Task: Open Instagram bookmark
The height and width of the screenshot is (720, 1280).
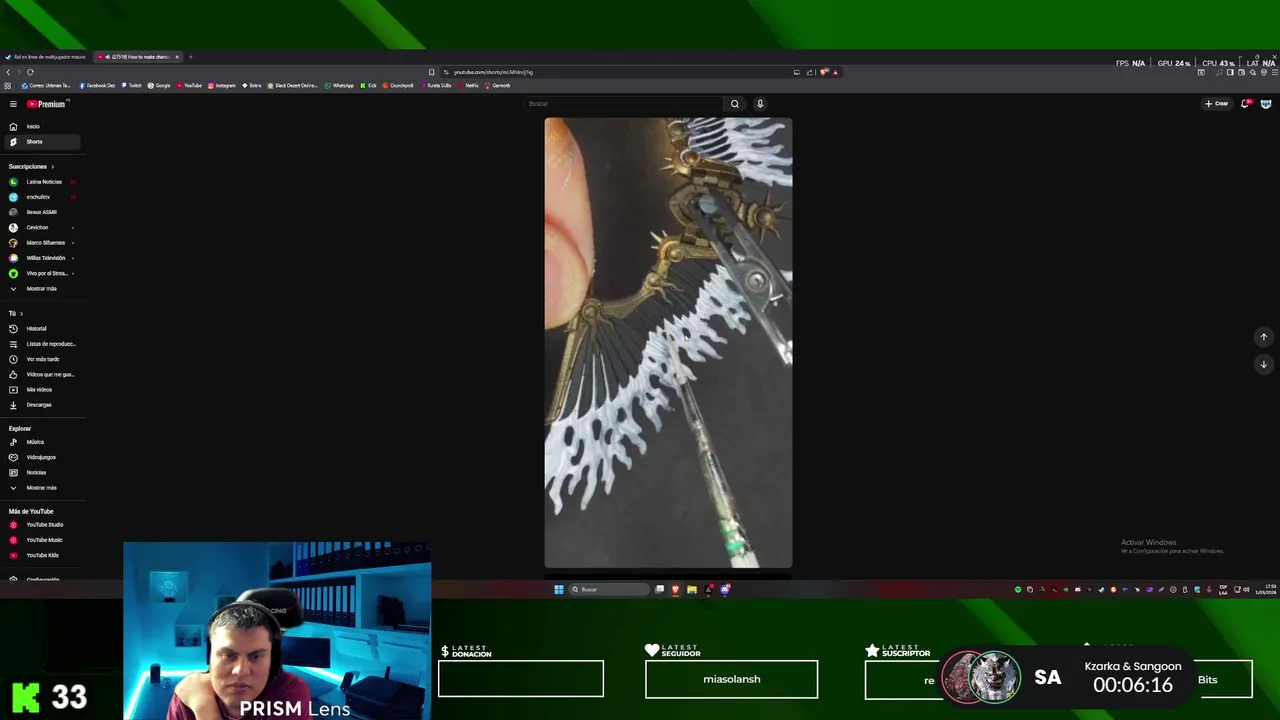Action: click(x=222, y=86)
